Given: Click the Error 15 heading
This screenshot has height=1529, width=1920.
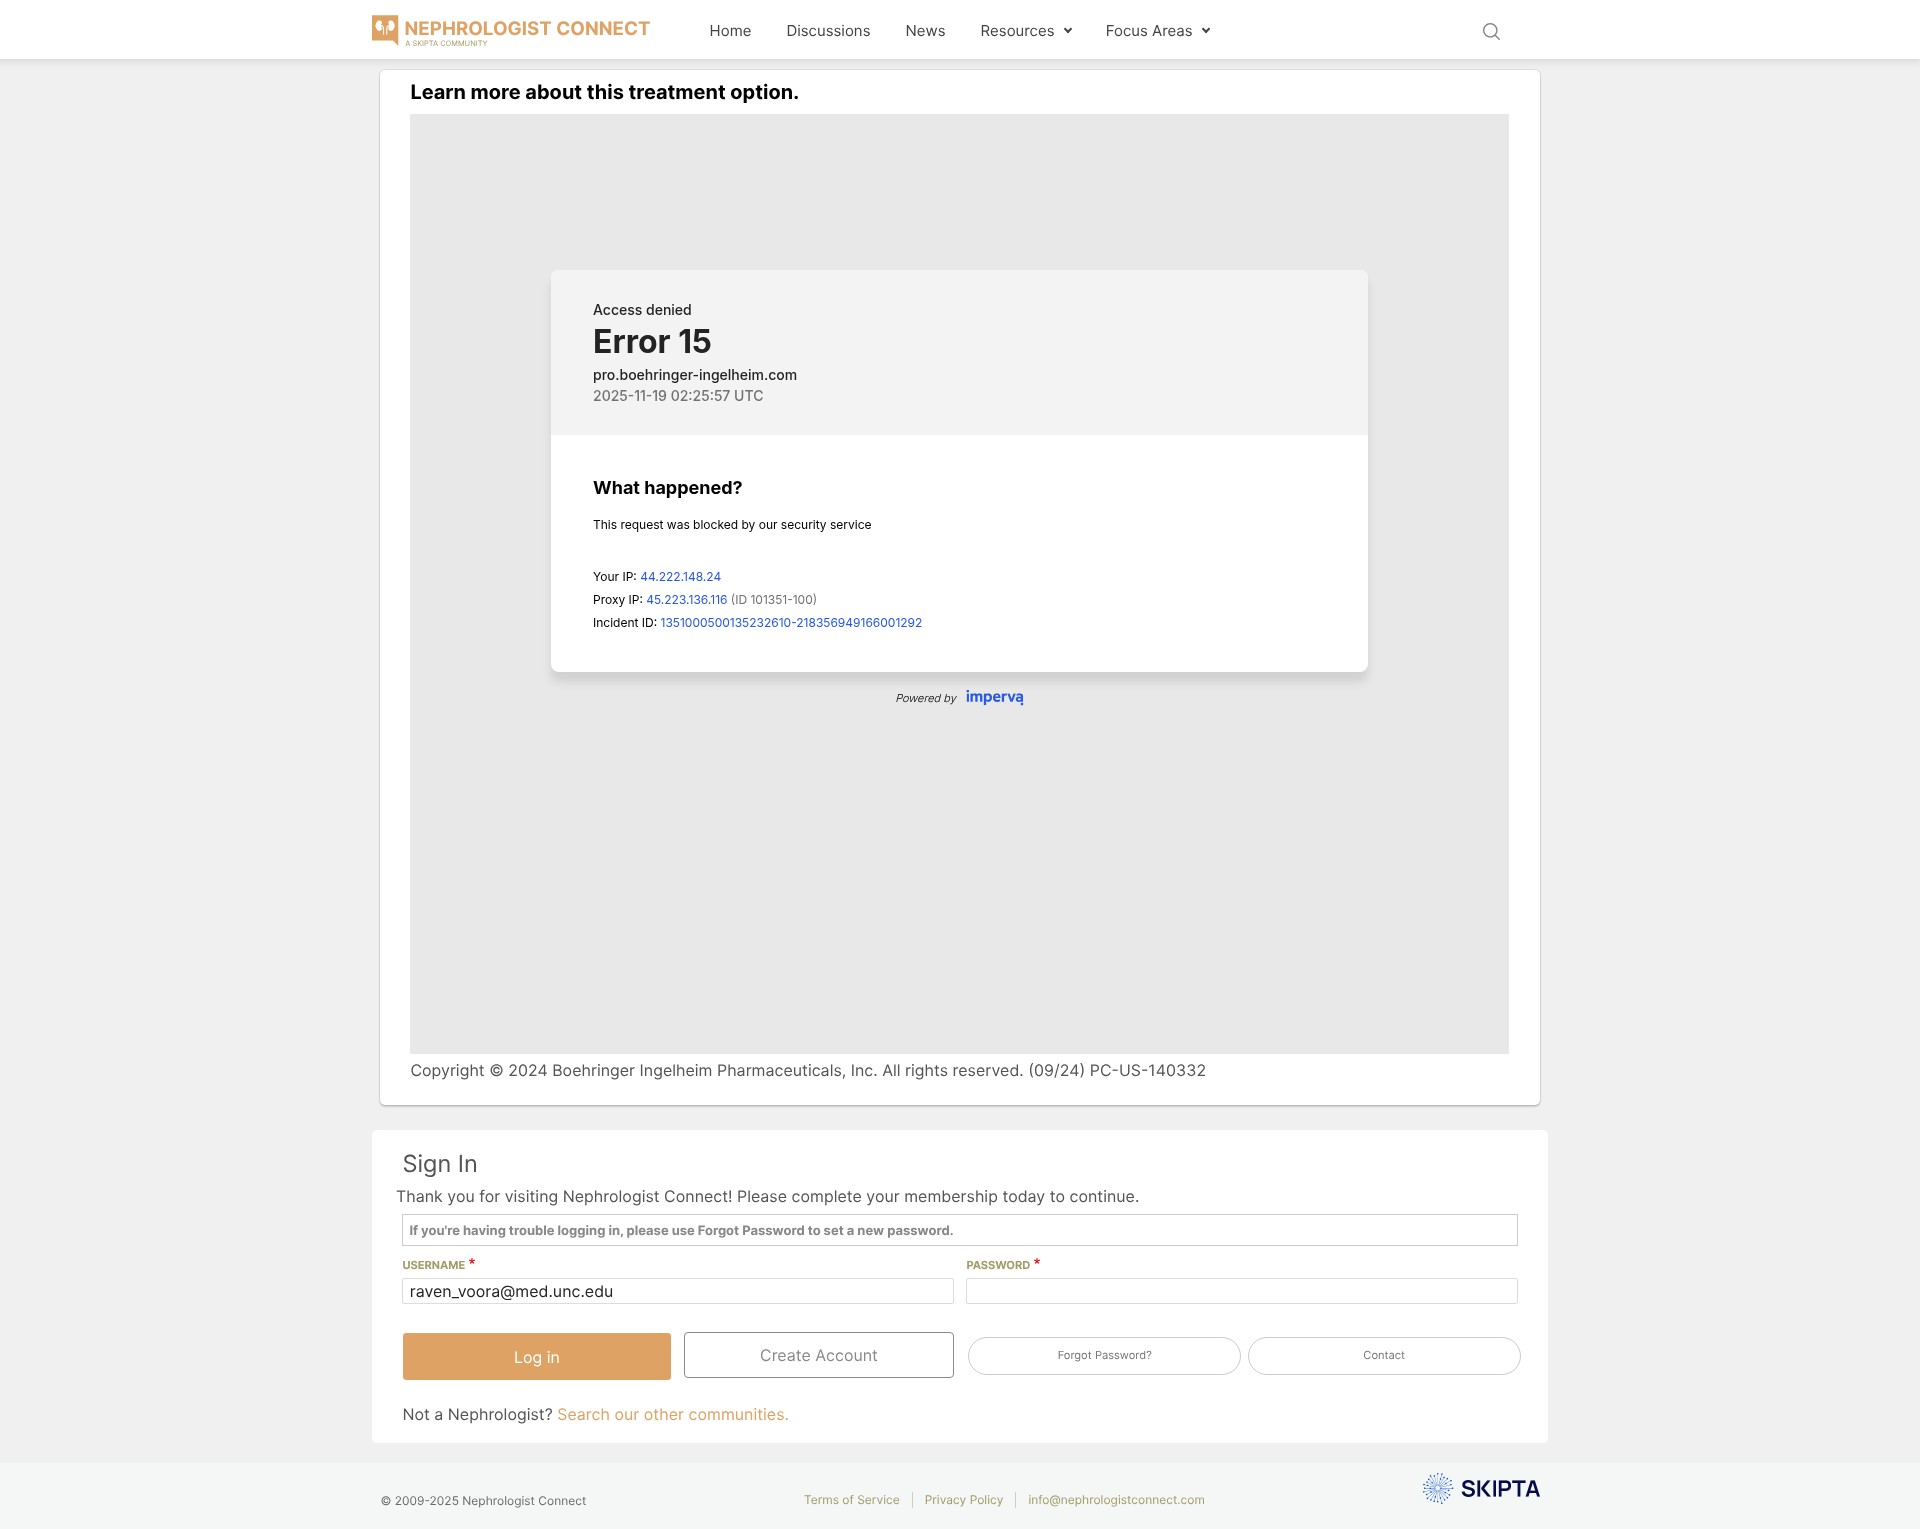Looking at the screenshot, I should click(652, 342).
